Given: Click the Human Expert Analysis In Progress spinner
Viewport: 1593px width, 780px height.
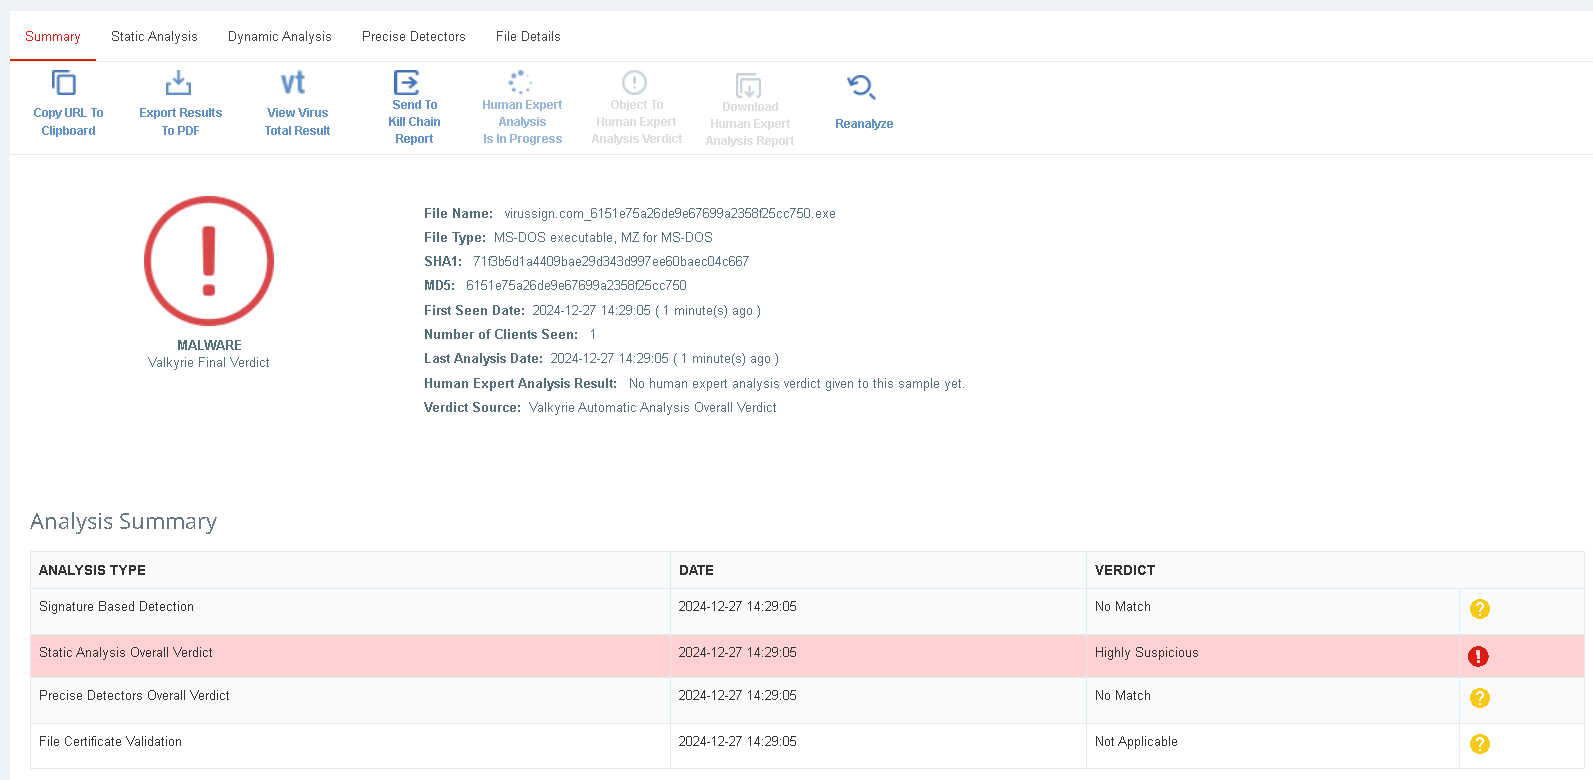Looking at the screenshot, I should click(521, 82).
